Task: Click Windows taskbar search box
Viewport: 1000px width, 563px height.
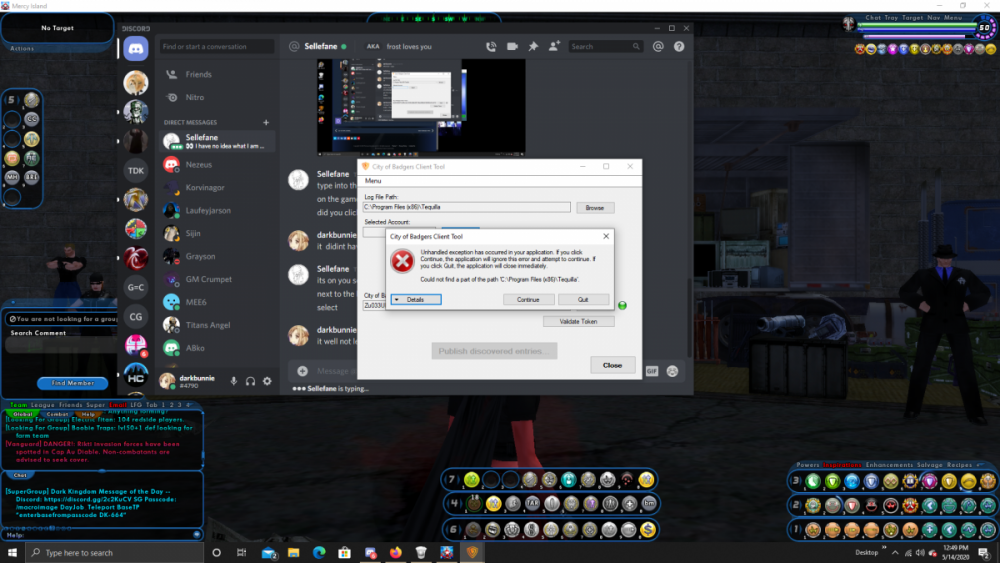Action: click(115, 553)
